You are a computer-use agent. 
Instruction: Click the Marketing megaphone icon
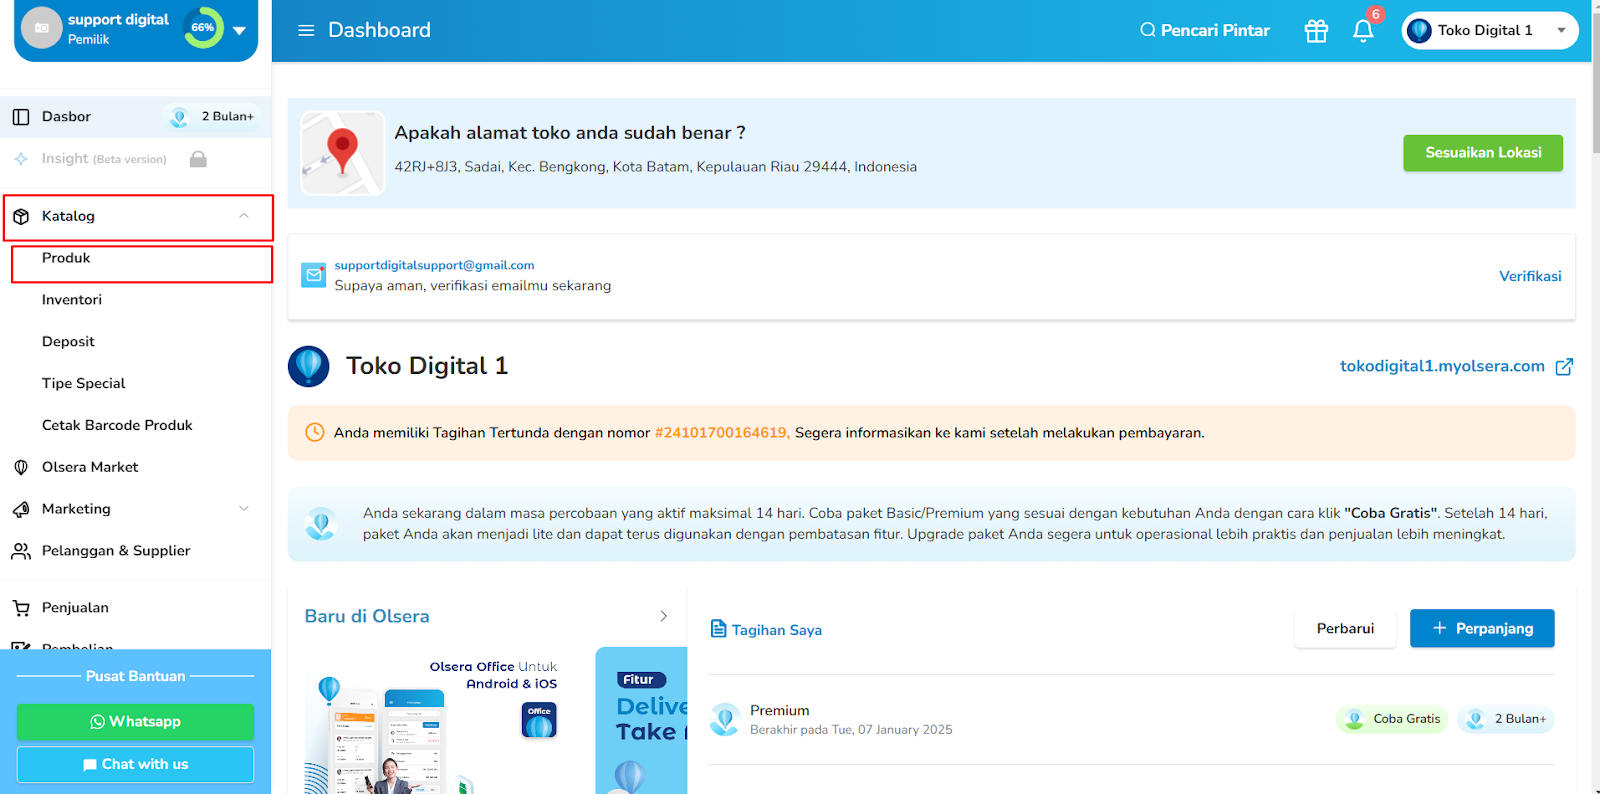(x=21, y=509)
